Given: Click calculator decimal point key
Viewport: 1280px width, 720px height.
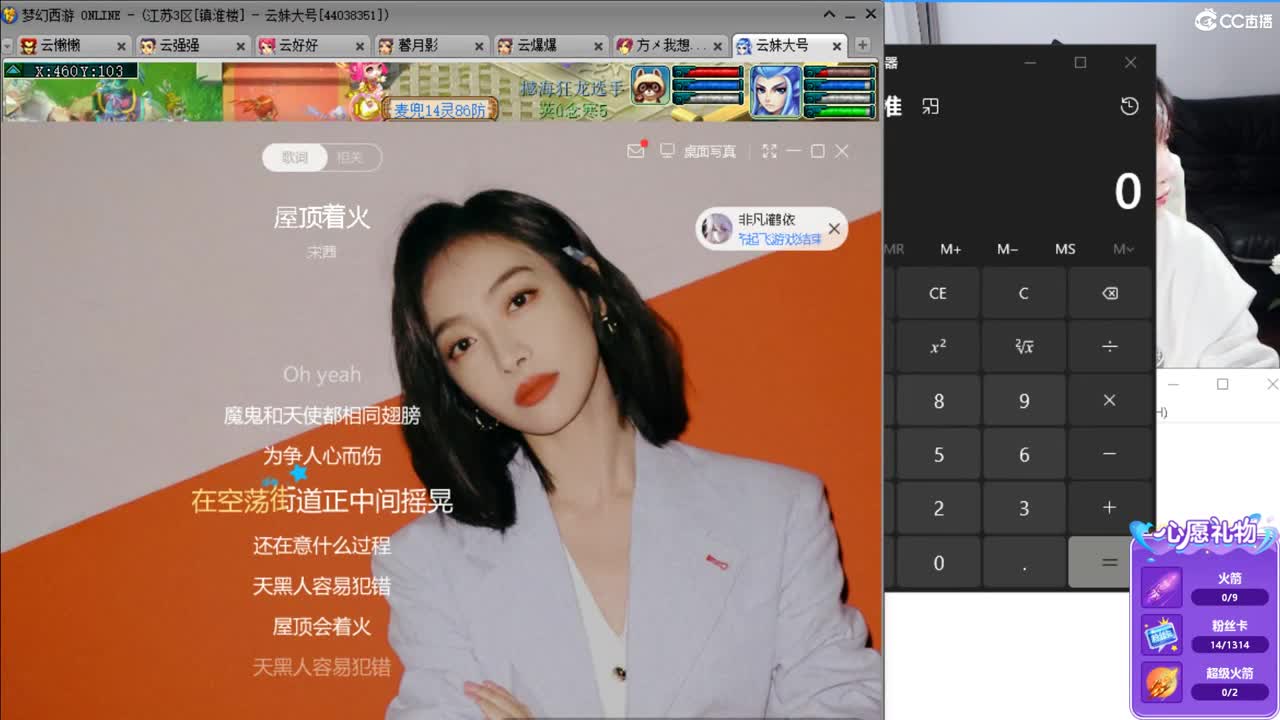Looking at the screenshot, I should [x=1023, y=562].
